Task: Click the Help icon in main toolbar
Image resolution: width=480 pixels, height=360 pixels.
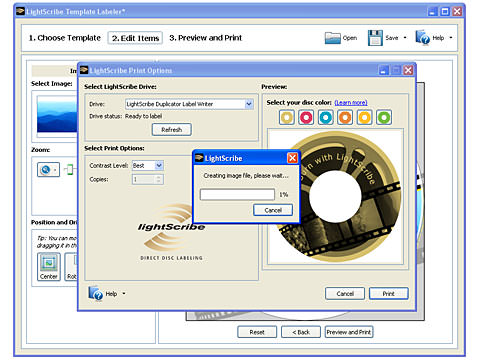Action: point(422,37)
